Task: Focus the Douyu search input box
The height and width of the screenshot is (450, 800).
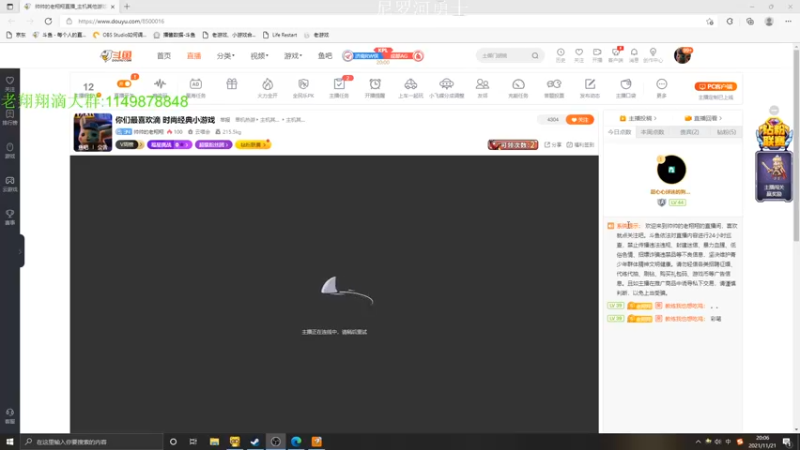Action: [x=504, y=56]
